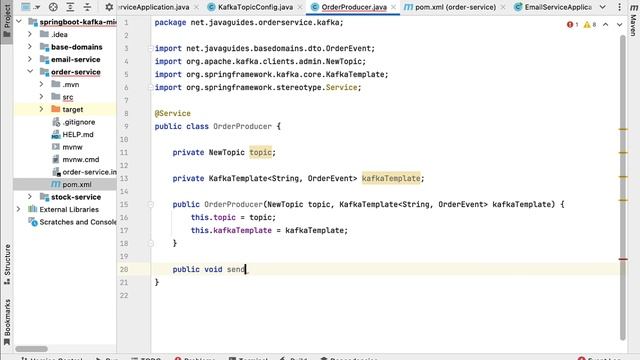This screenshot has height=360, width=640.
Task: Expand the stock-service module
Action: pos(30,197)
